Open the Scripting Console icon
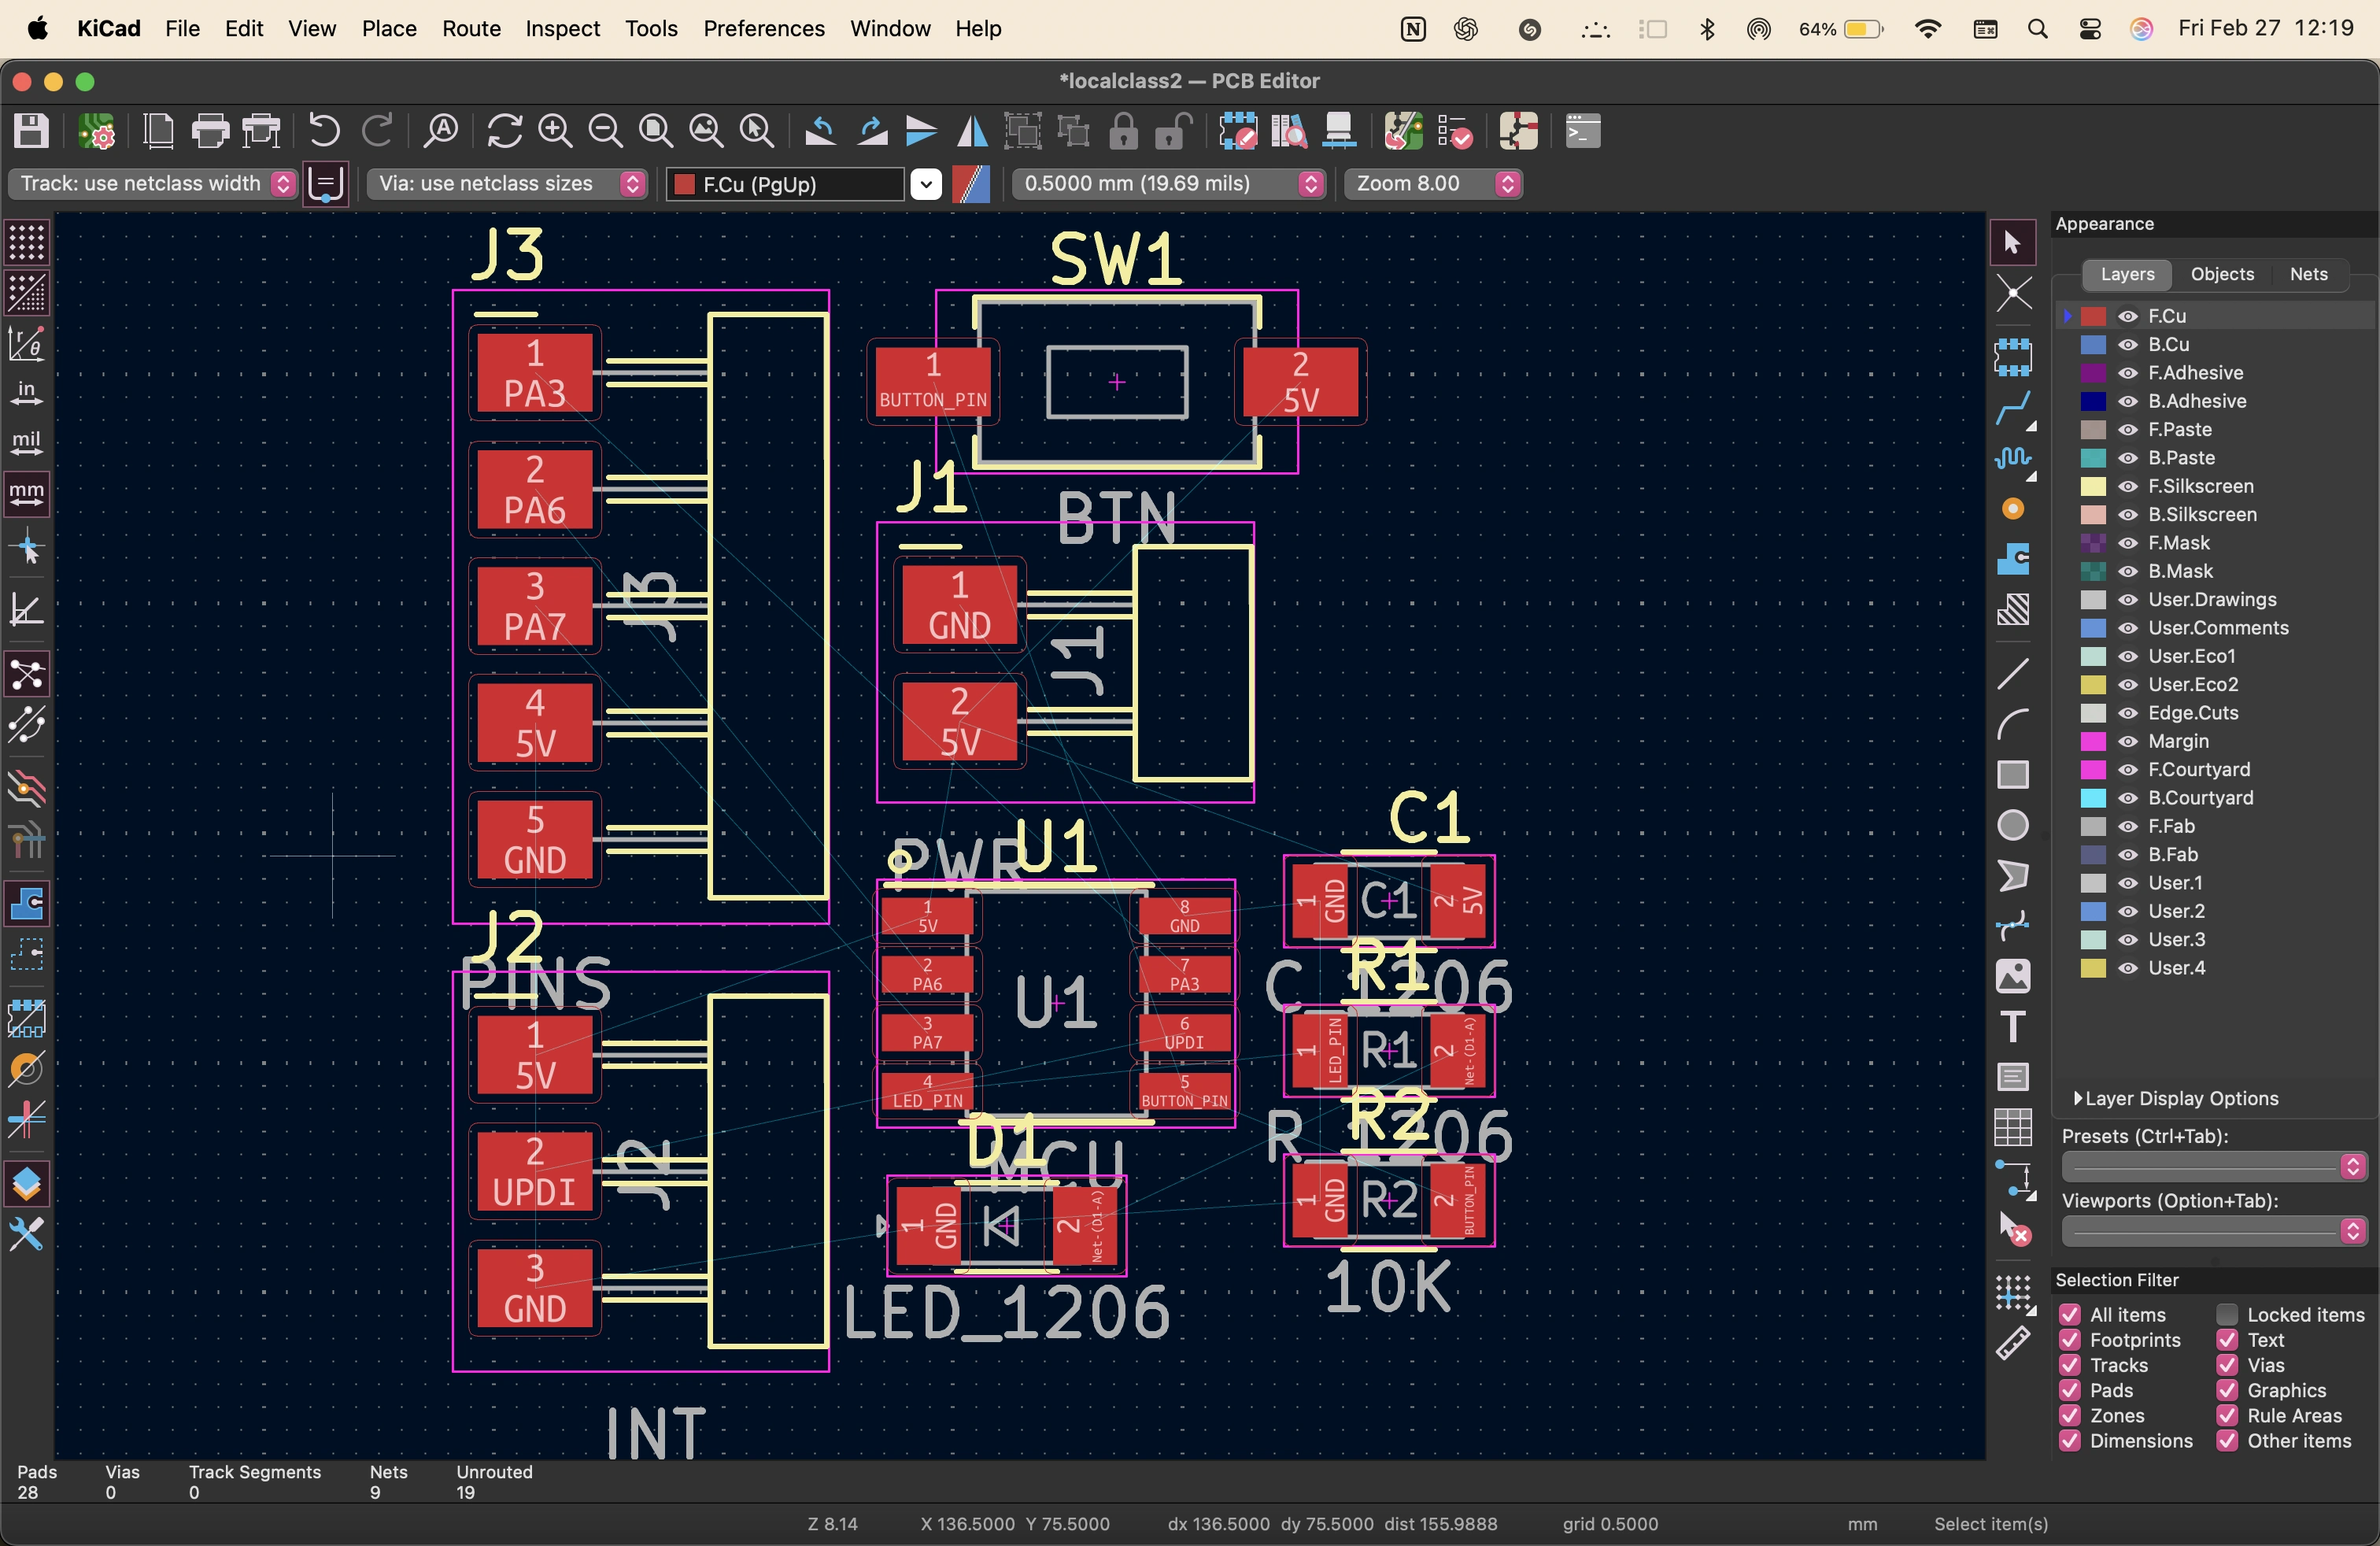The height and width of the screenshot is (1546, 2380). [1582, 131]
